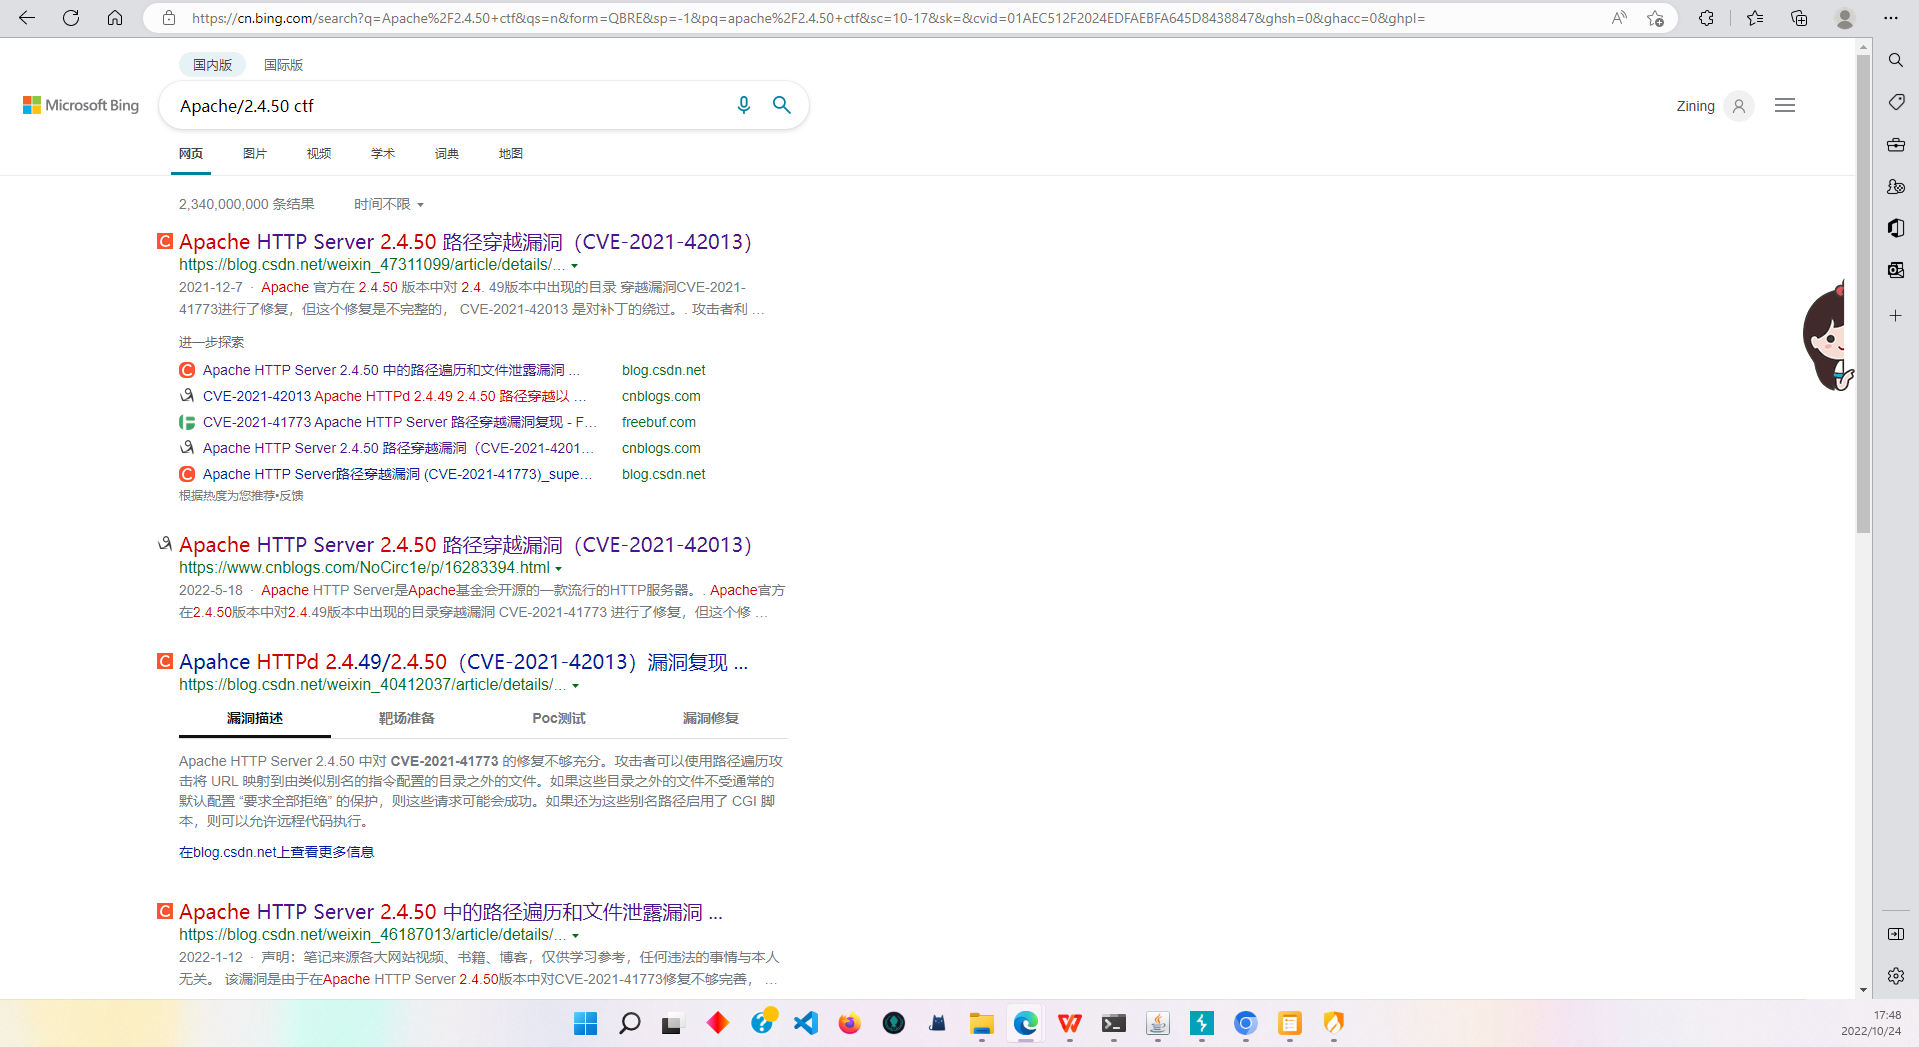Screen dimensions: 1919x1047
Task: Expand arrow next to weixin_46187013 URL
Action: 576,936
